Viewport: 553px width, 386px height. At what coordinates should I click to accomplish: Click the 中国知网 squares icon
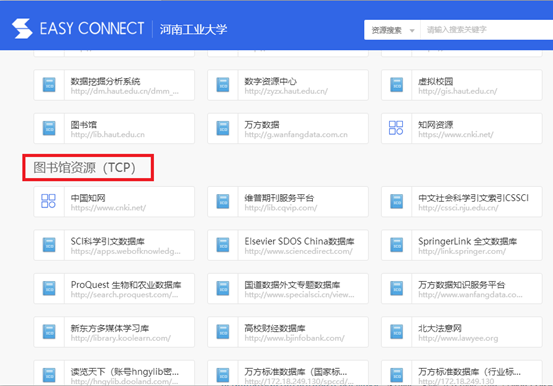pos(48,201)
